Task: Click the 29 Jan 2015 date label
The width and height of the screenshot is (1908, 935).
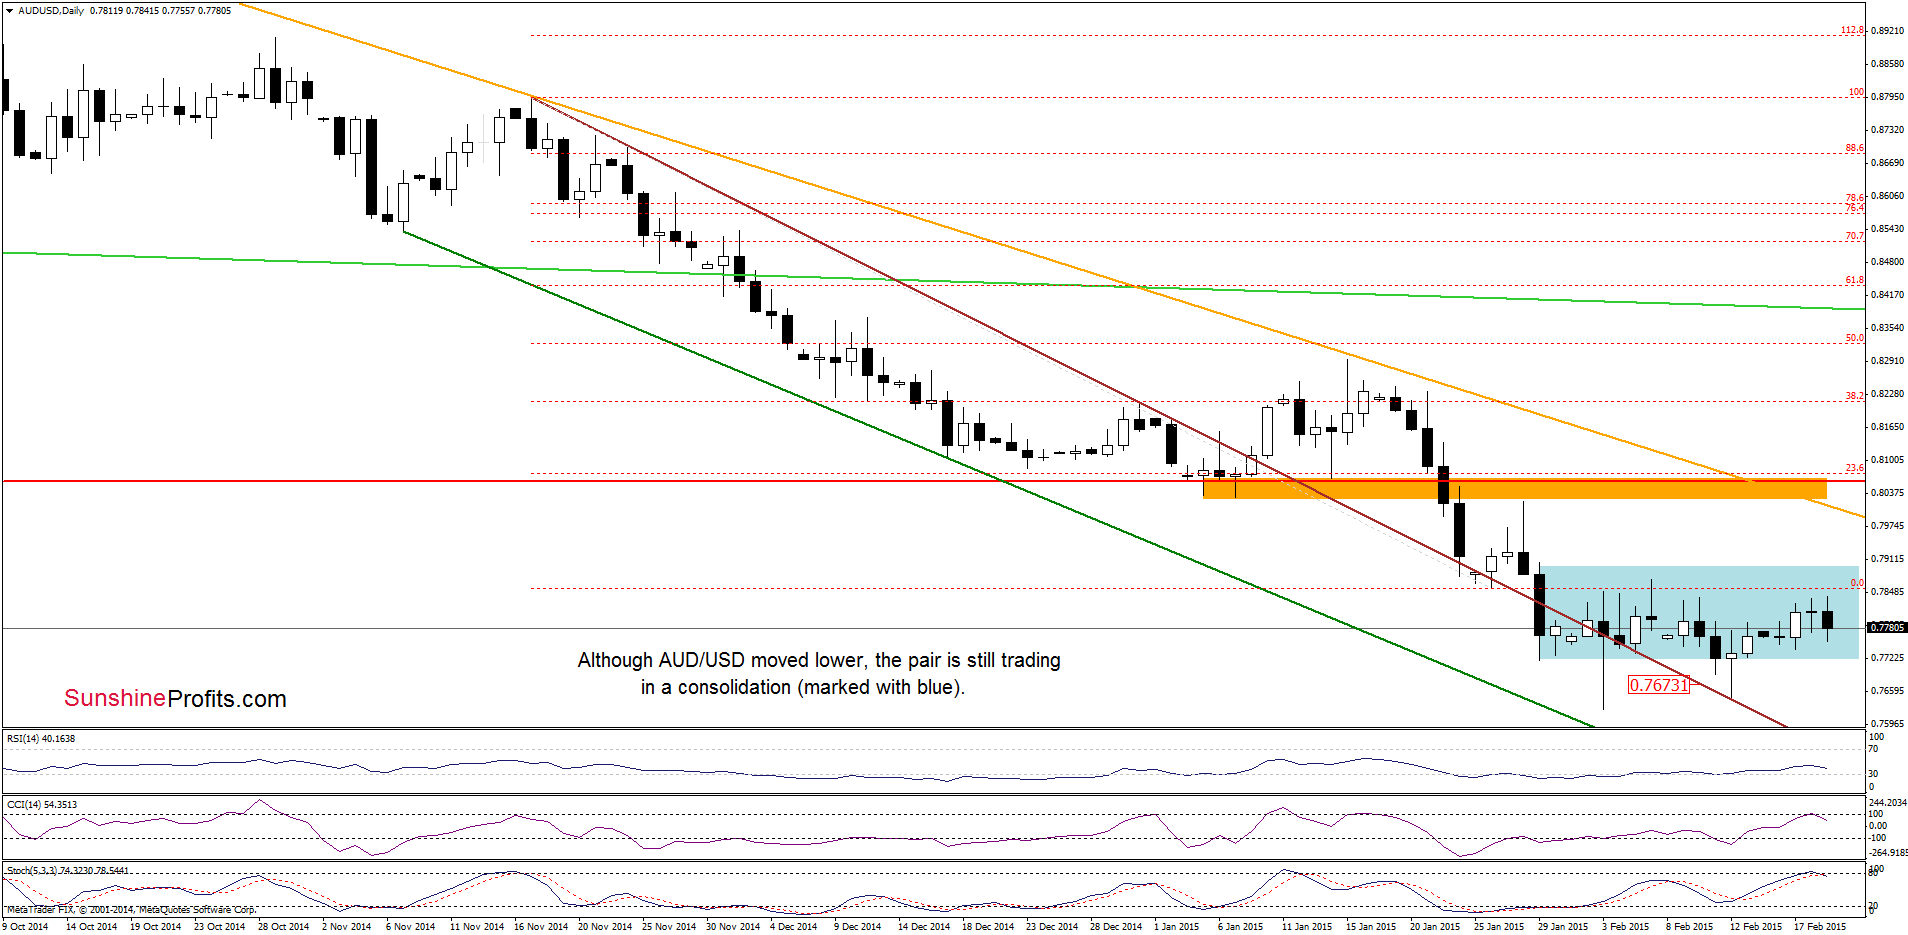Action: (x=1563, y=926)
